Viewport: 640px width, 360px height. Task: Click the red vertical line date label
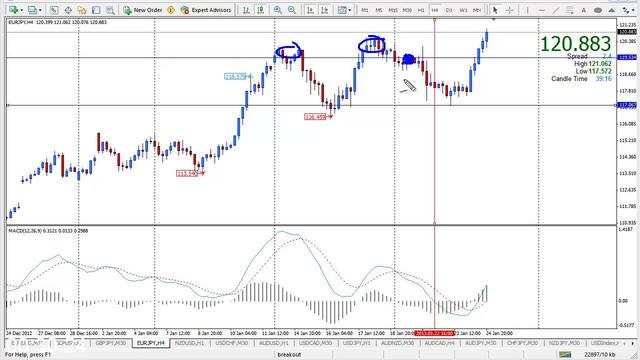[x=435, y=333]
